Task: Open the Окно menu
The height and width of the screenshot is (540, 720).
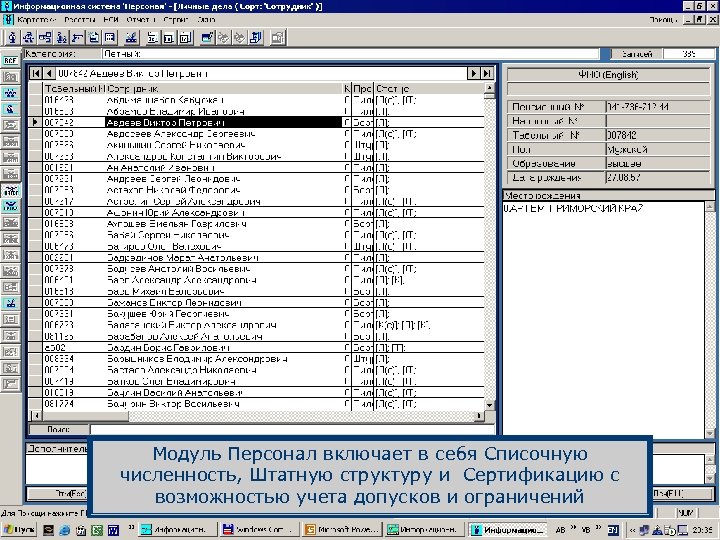Action: click(206, 20)
